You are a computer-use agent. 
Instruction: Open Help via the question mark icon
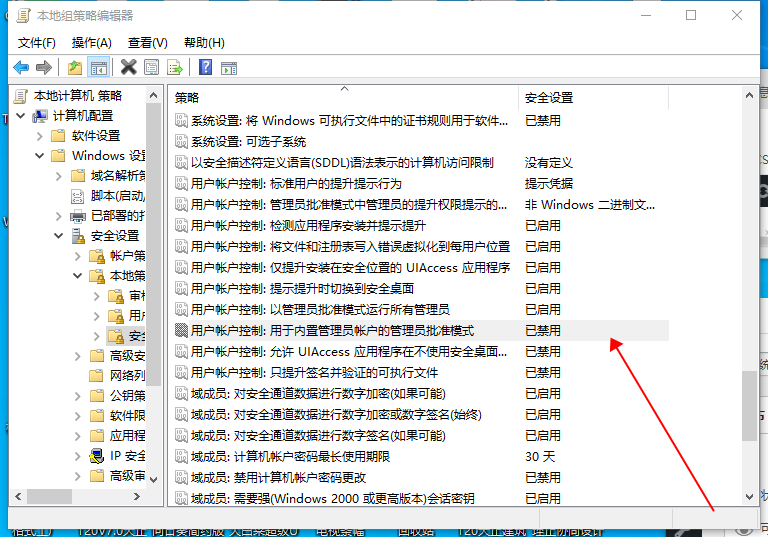[x=205, y=67]
